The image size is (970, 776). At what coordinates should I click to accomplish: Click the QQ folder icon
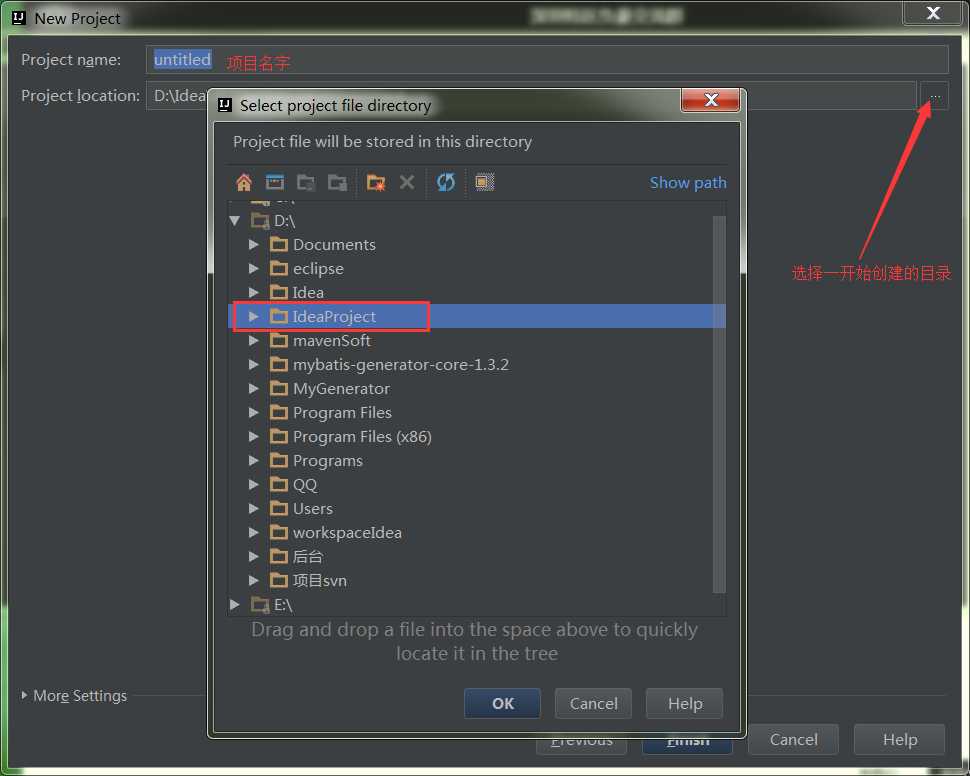[x=279, y=485]
